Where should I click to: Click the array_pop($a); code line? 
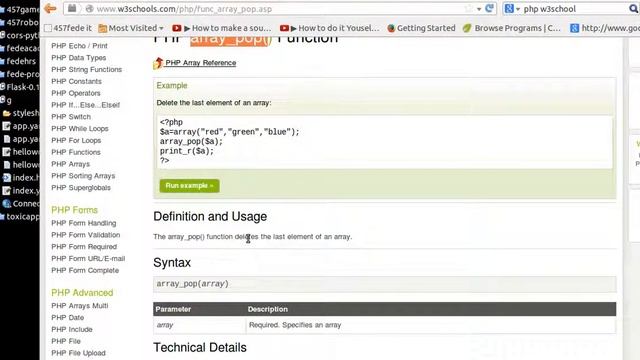coord(191,142)
